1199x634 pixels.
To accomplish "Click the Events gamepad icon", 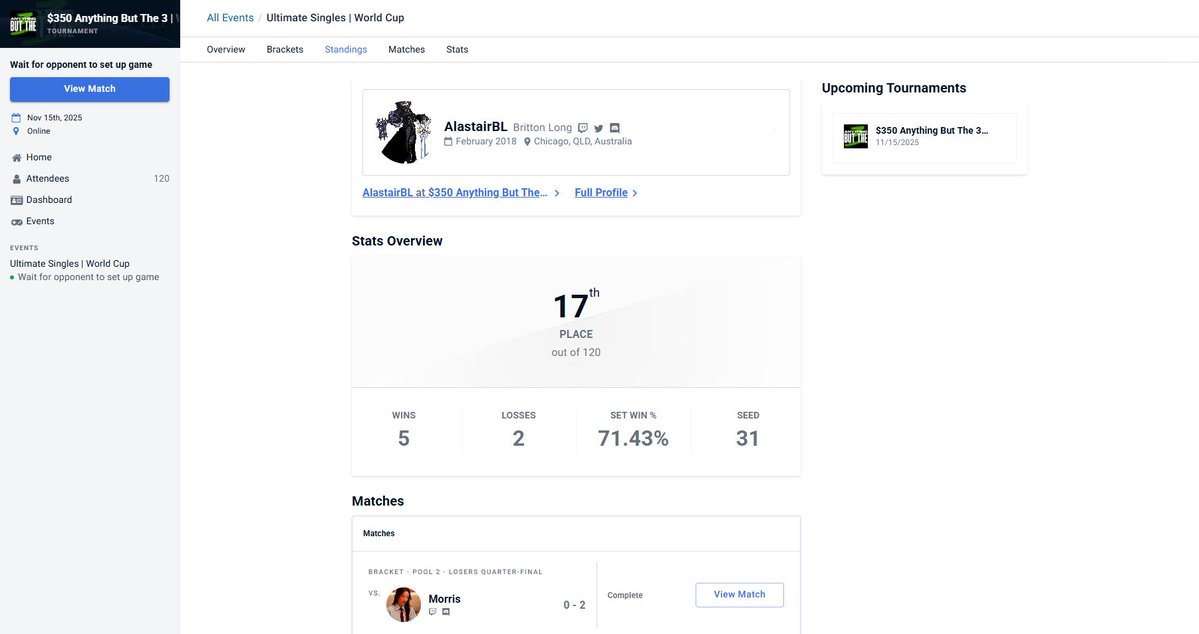I will [x=16, y=222].
